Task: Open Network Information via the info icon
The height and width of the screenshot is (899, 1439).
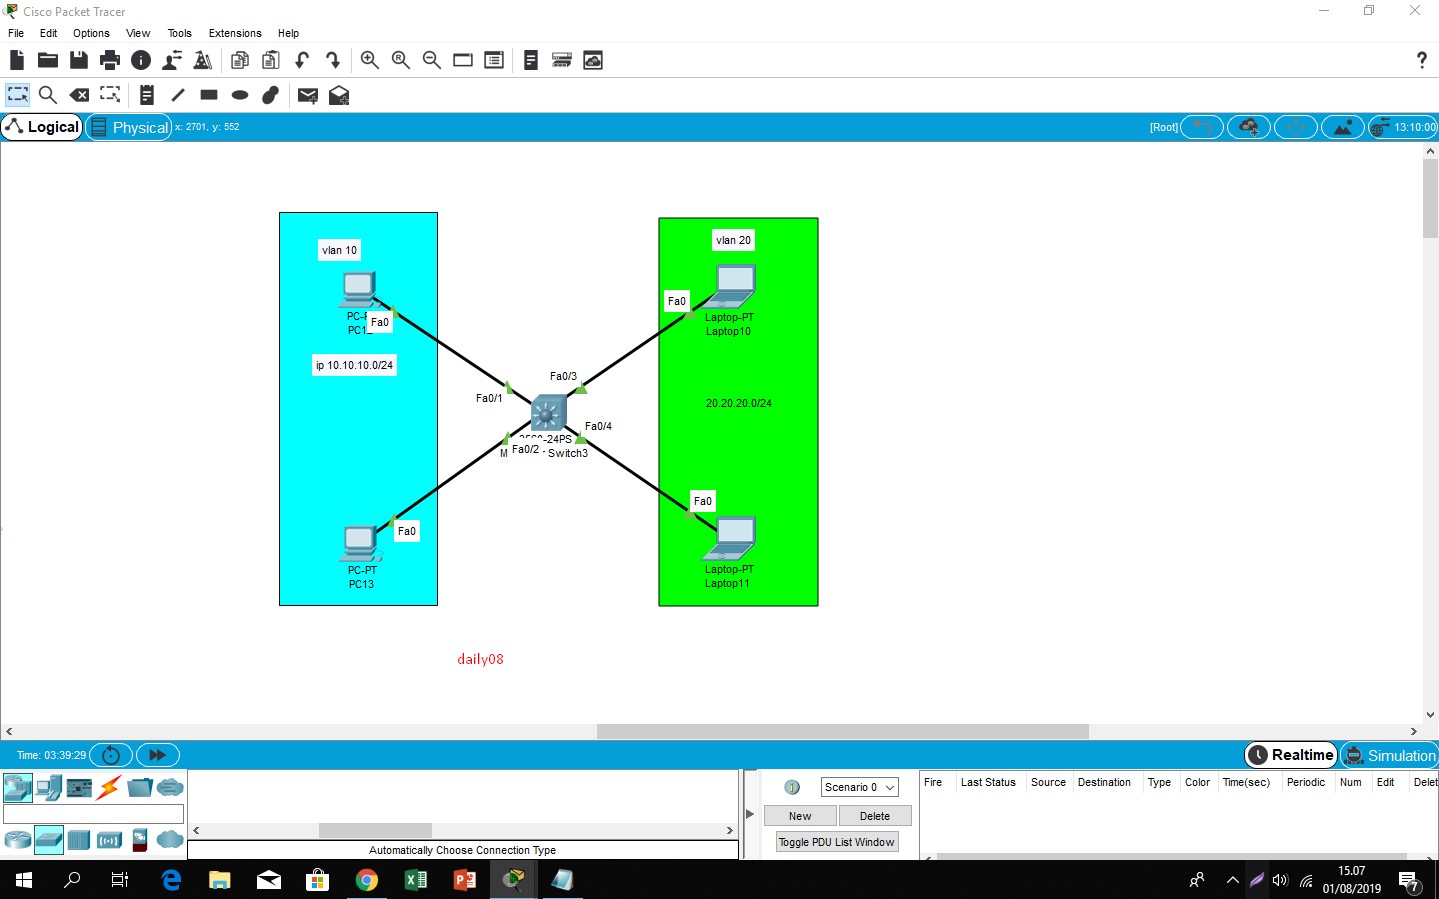Action: click(141, 60)
